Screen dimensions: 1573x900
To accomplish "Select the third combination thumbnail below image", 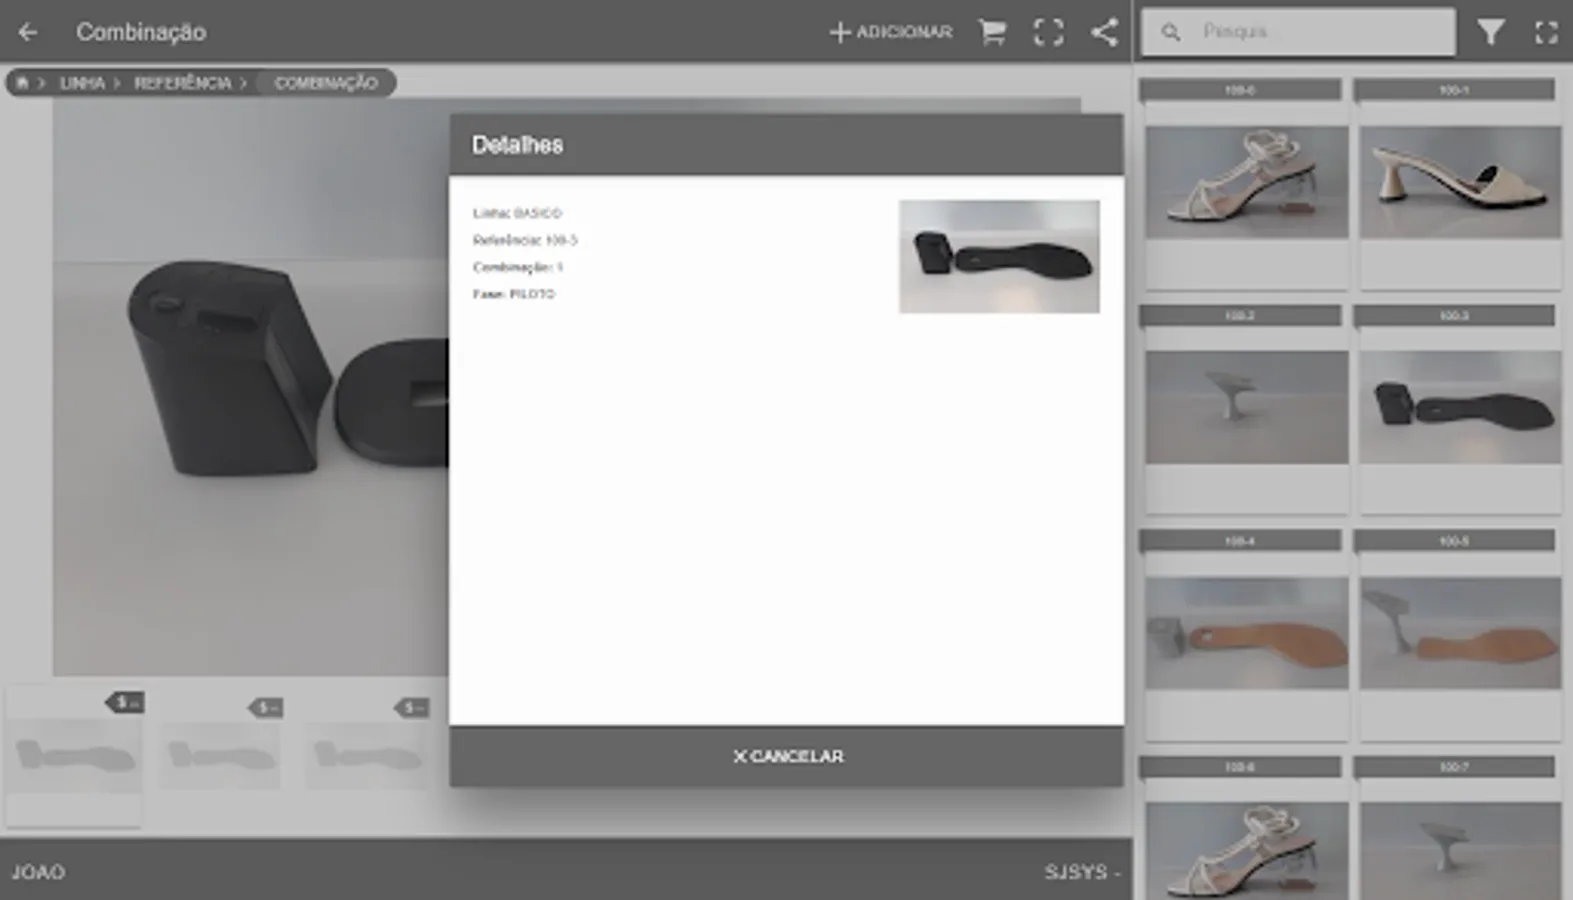I will point(366,755).
